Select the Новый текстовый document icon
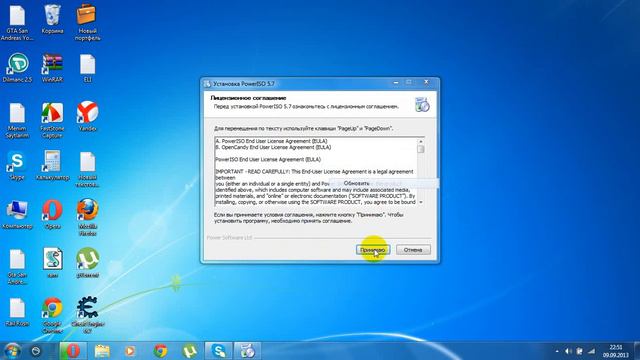This screenshot has width=640, height=360. point(87,169)
